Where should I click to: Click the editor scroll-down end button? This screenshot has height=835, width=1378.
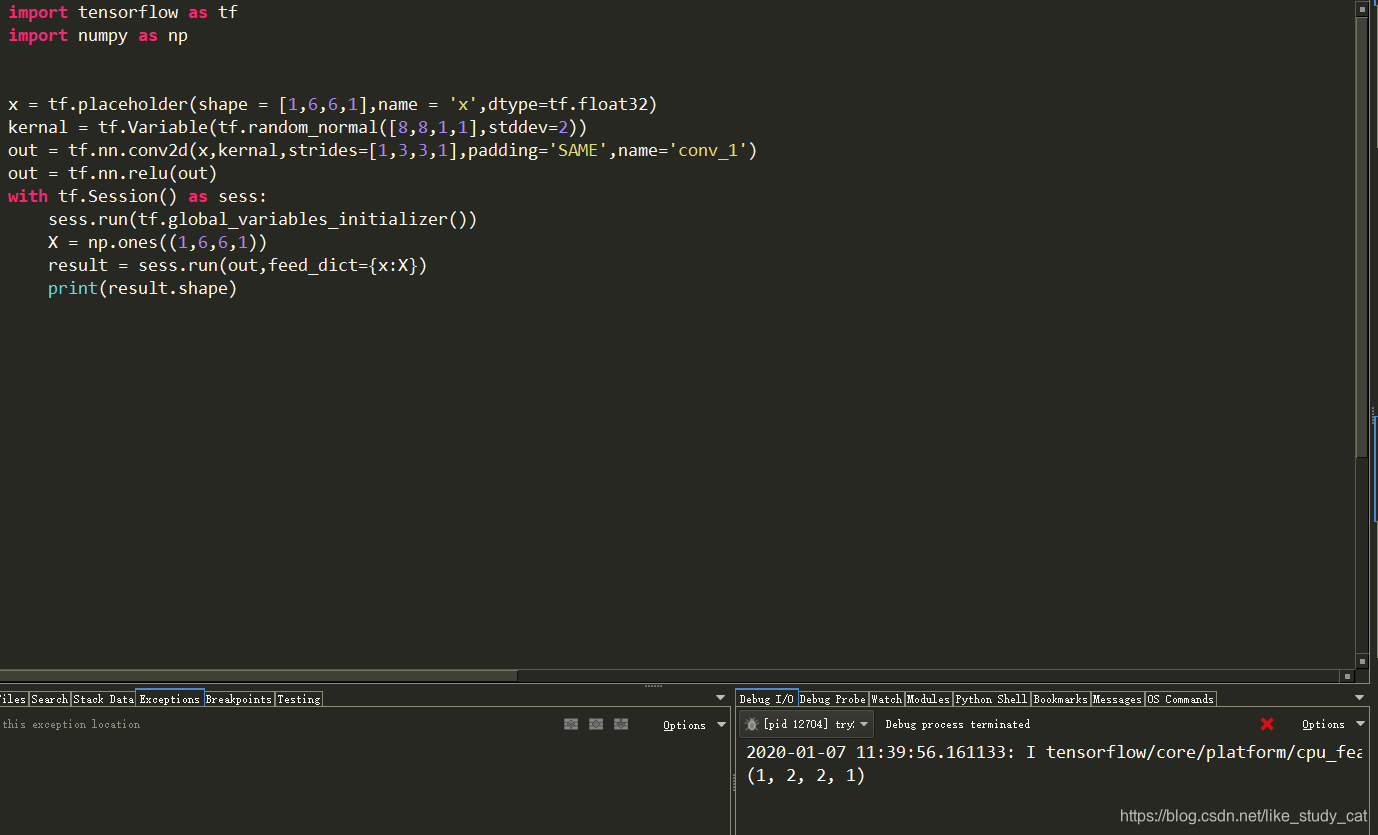point(1361,661)
